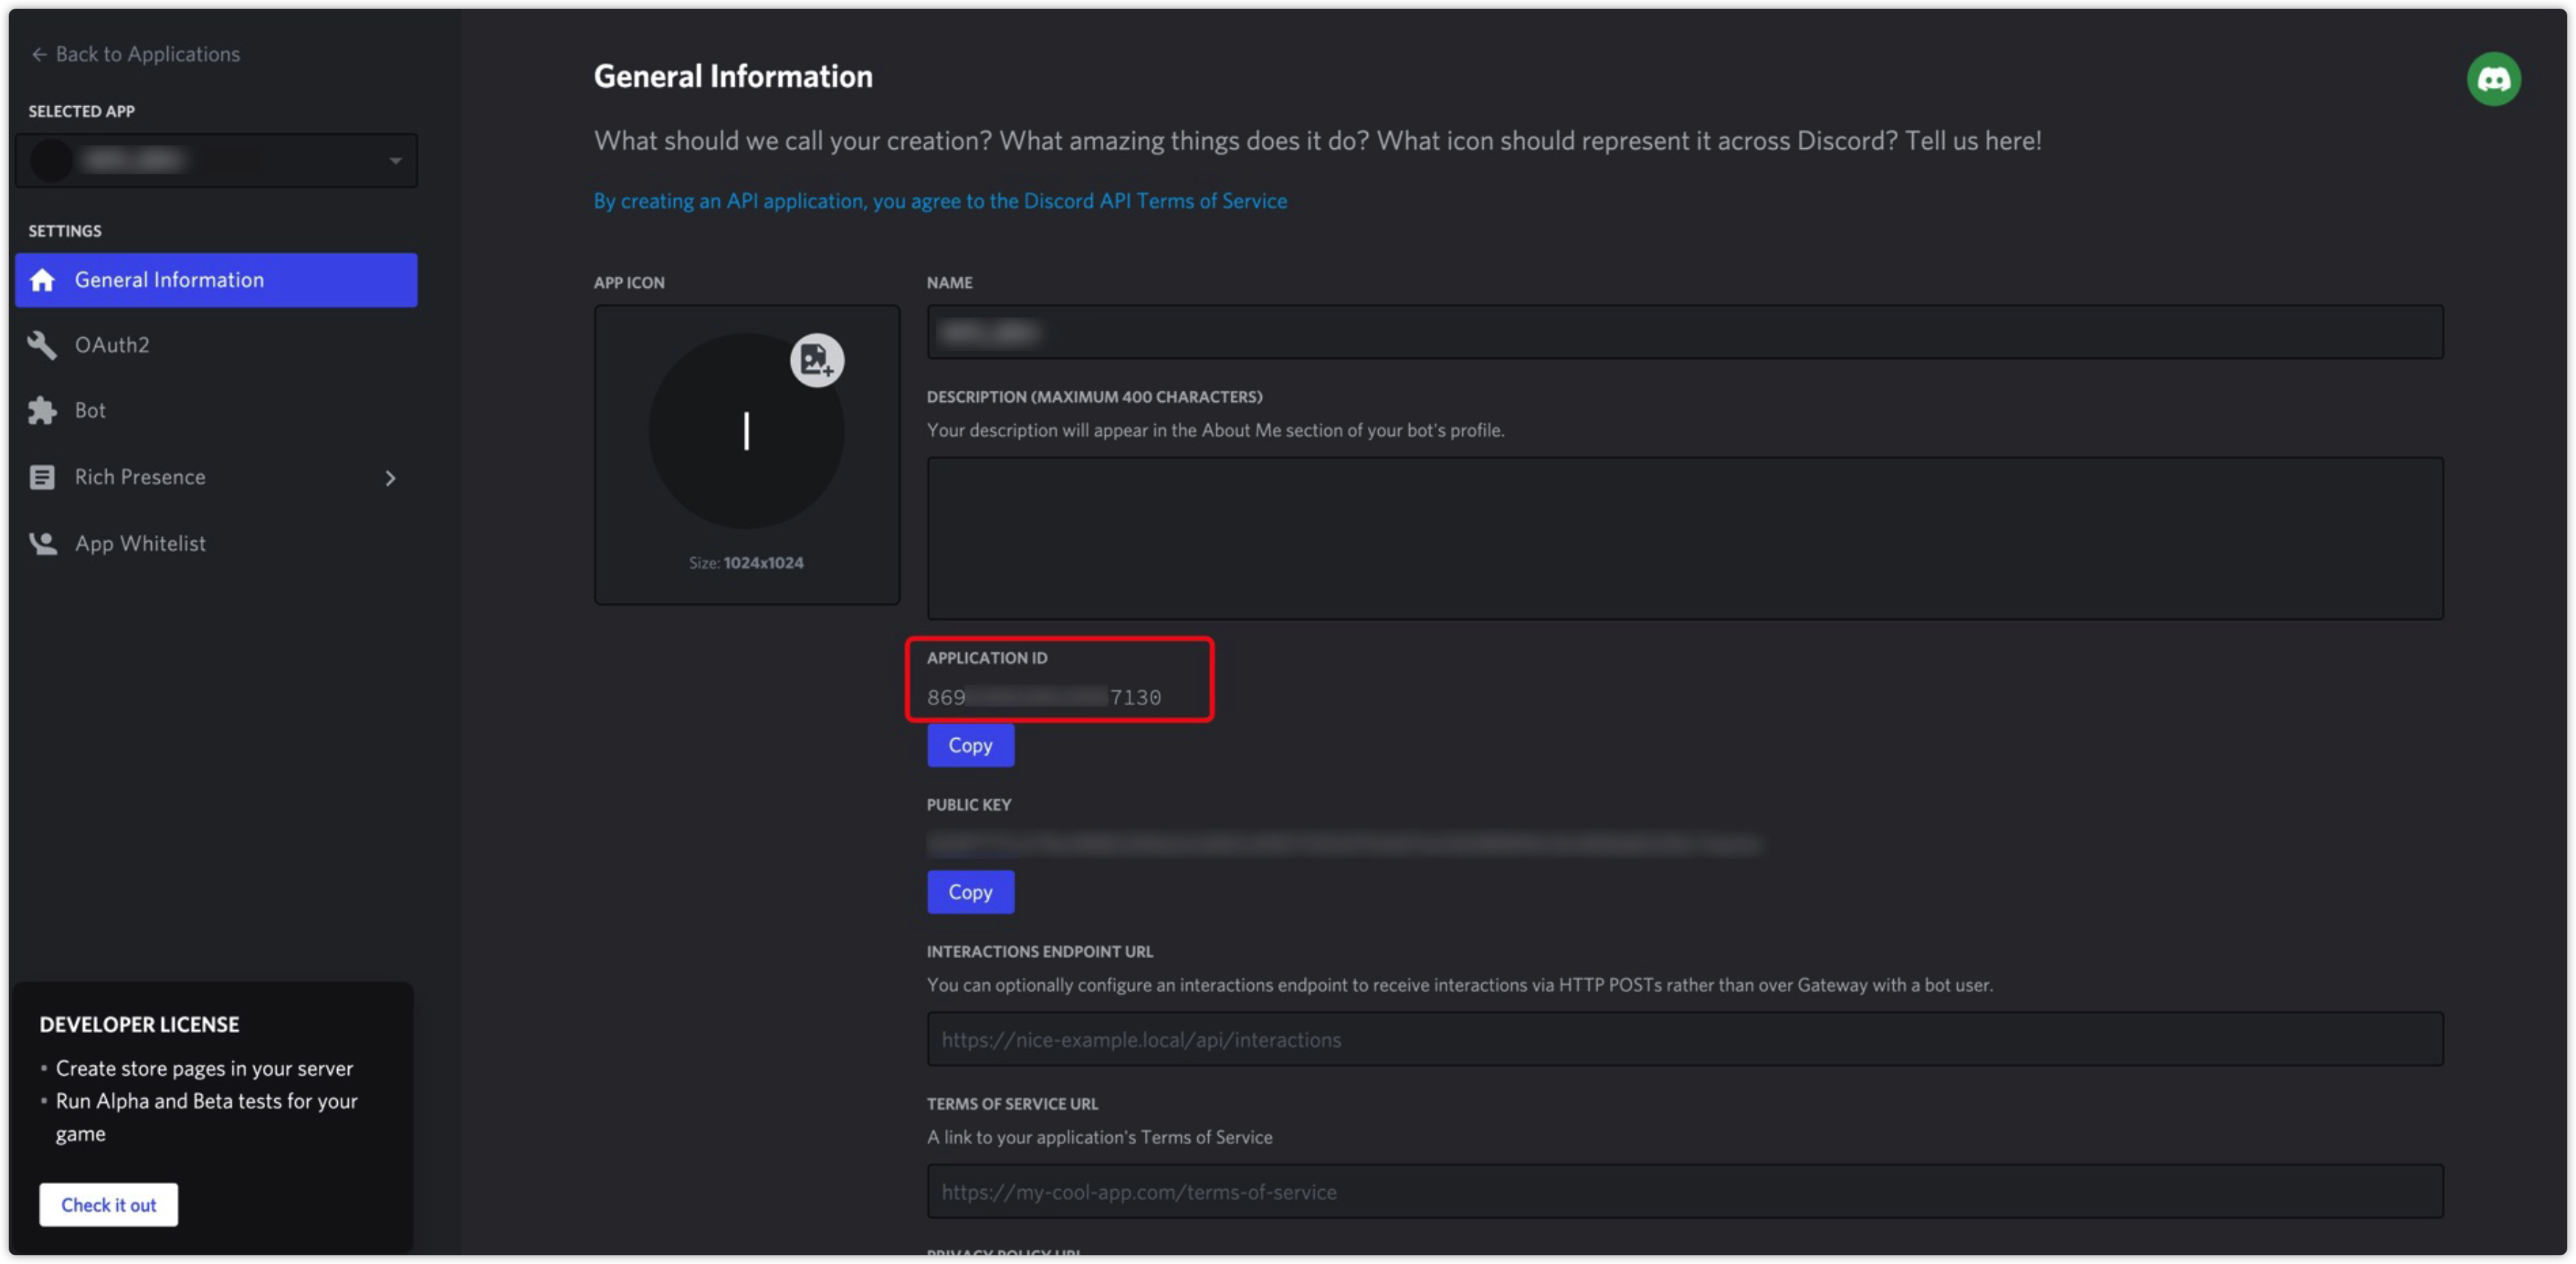This screenshot has width=2576, height=1264.
Task: Click the blurred Public Key value
Action: coord(1344,845)
